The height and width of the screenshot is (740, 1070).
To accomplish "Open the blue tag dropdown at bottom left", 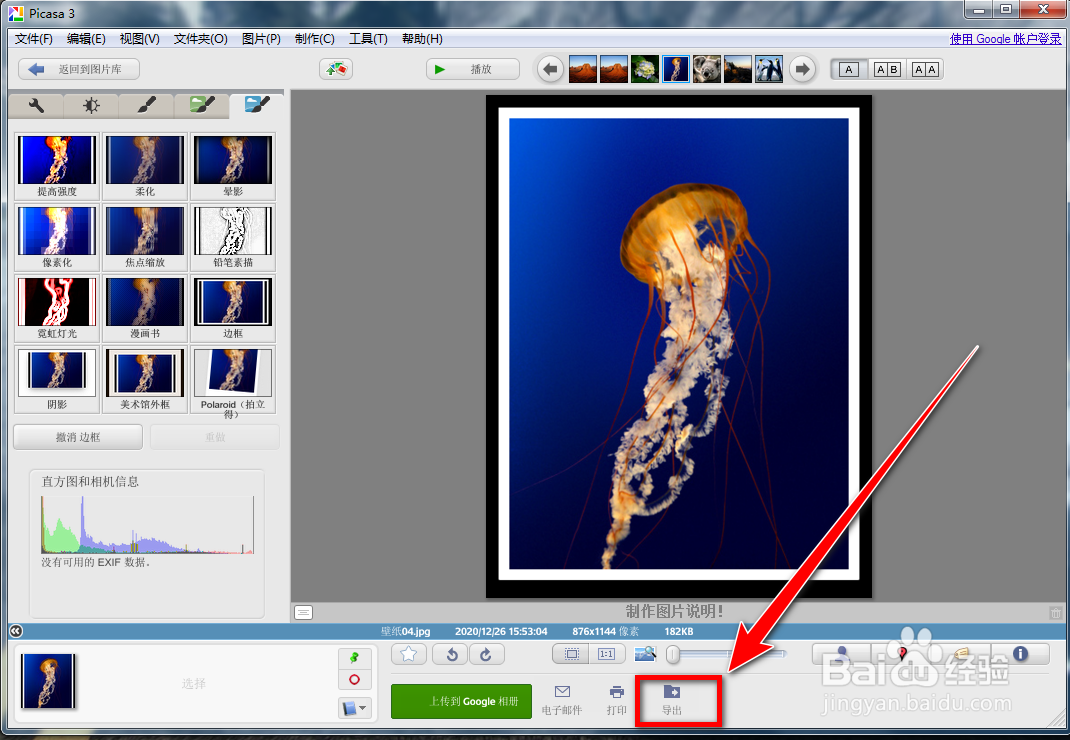I will tap(355, 707).
